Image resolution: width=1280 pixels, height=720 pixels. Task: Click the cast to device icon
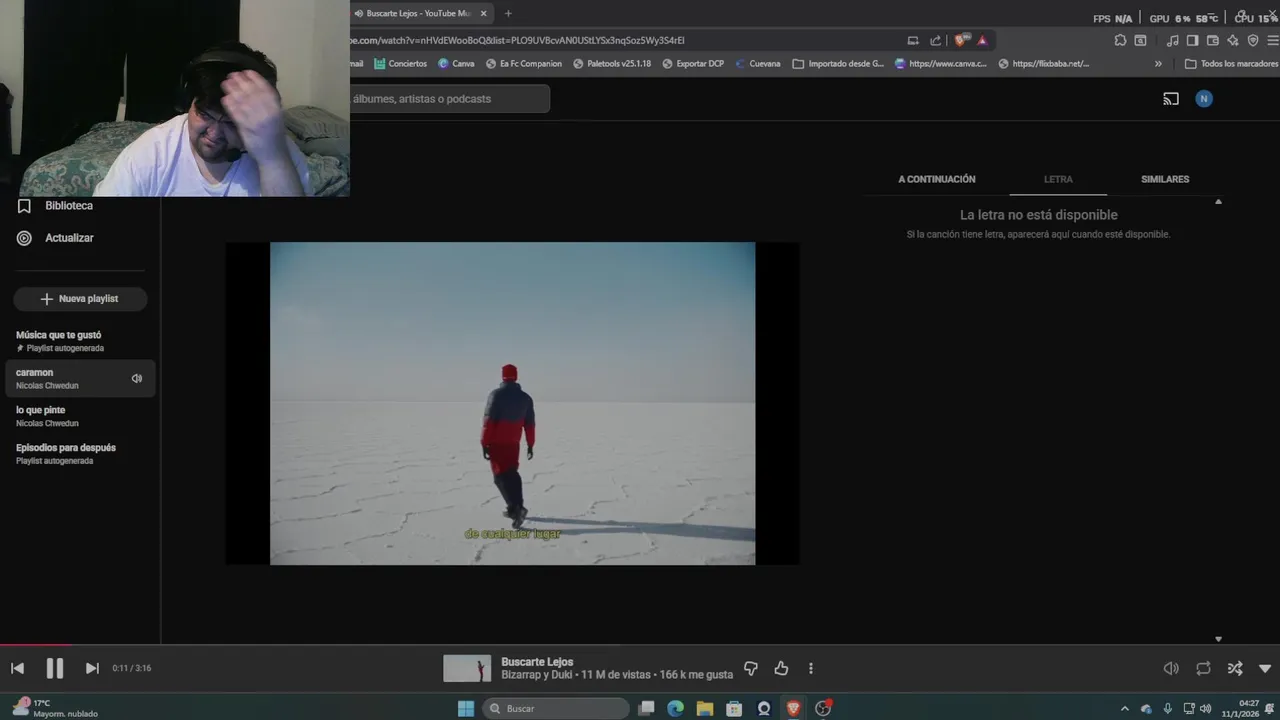tap(1171, 99)
